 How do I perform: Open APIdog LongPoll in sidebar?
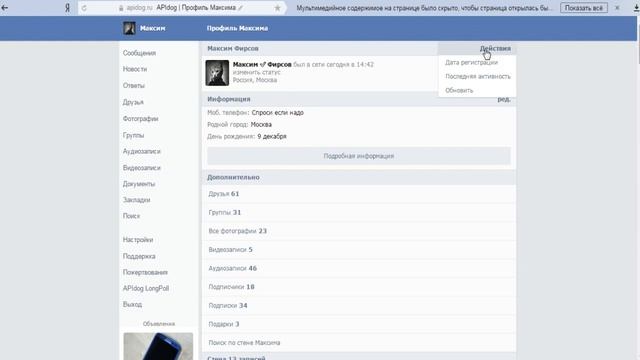[x=146, y=289]
